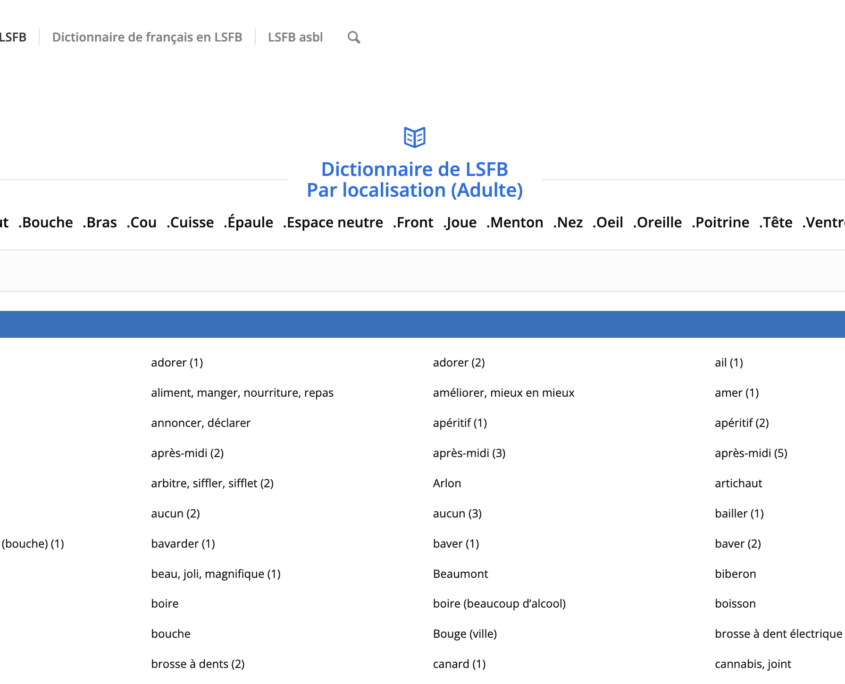Open the entry aucun (3)

tap(457, 513)
